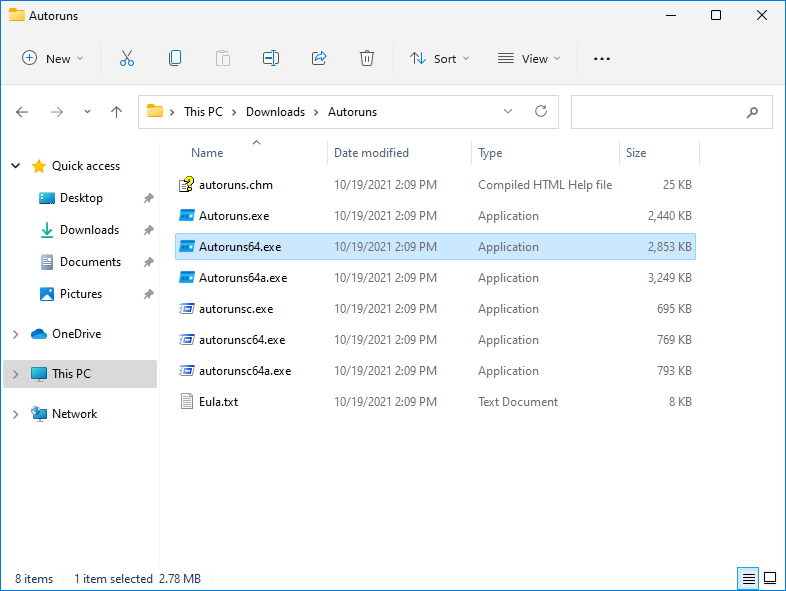This screenshot has width=786, height=591.
Task: Expand the This PC tree node
Action: click(x=16, y=374)
